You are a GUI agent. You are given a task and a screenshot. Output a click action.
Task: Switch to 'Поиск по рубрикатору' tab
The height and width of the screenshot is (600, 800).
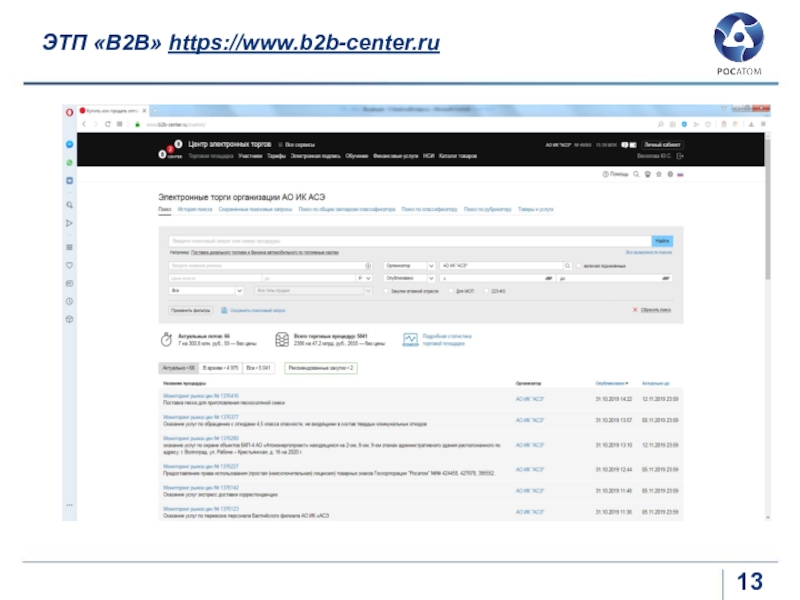487,209
